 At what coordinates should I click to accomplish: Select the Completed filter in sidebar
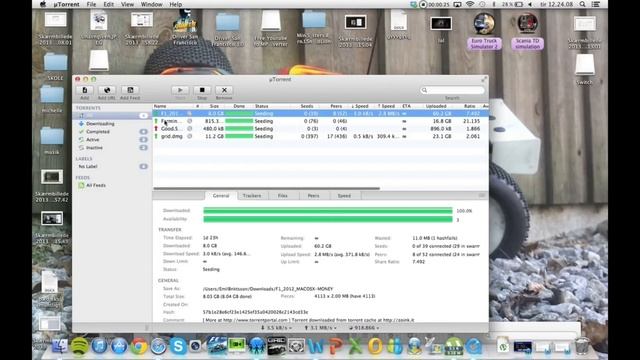point(98,132)
